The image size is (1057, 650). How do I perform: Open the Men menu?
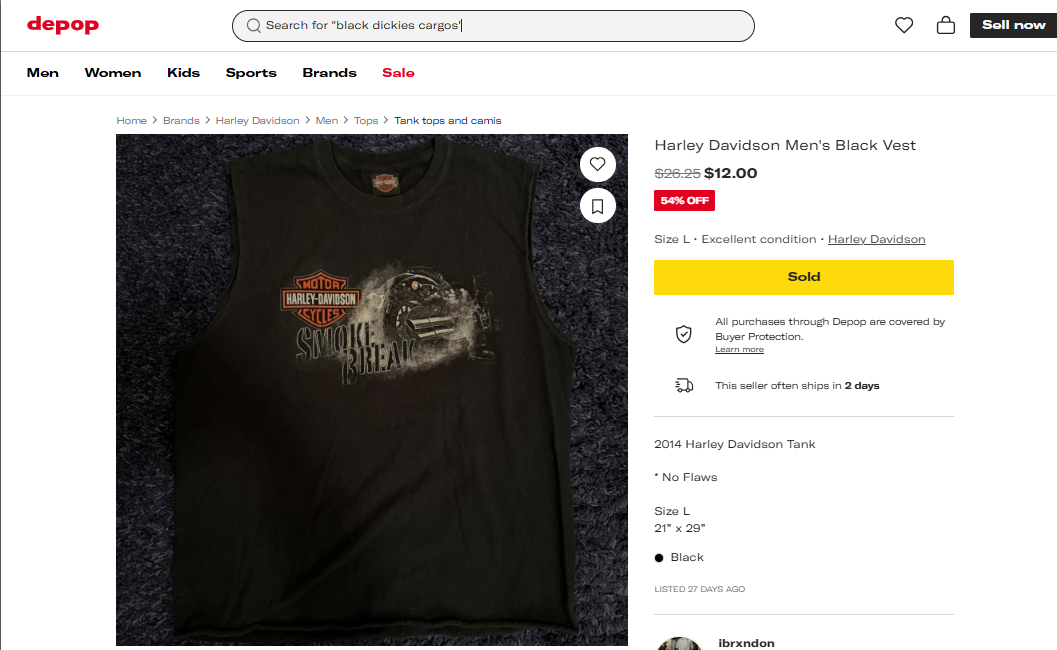pos(43,73)
